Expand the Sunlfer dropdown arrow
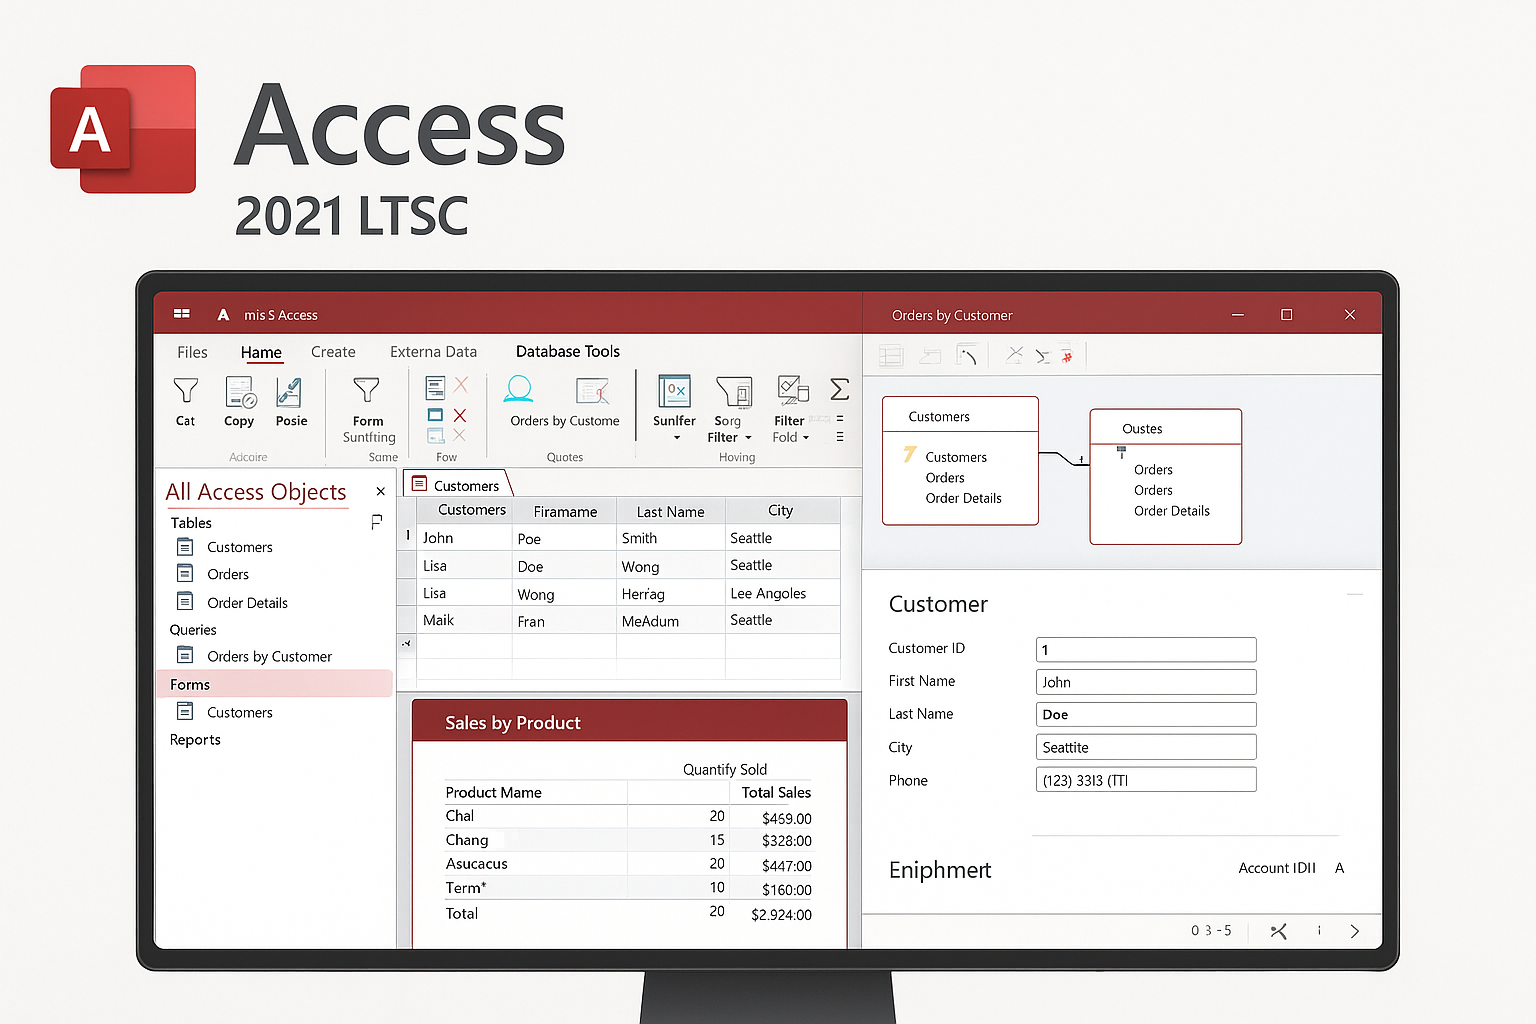The image size is (1536, 1024). tap(676, 438)
